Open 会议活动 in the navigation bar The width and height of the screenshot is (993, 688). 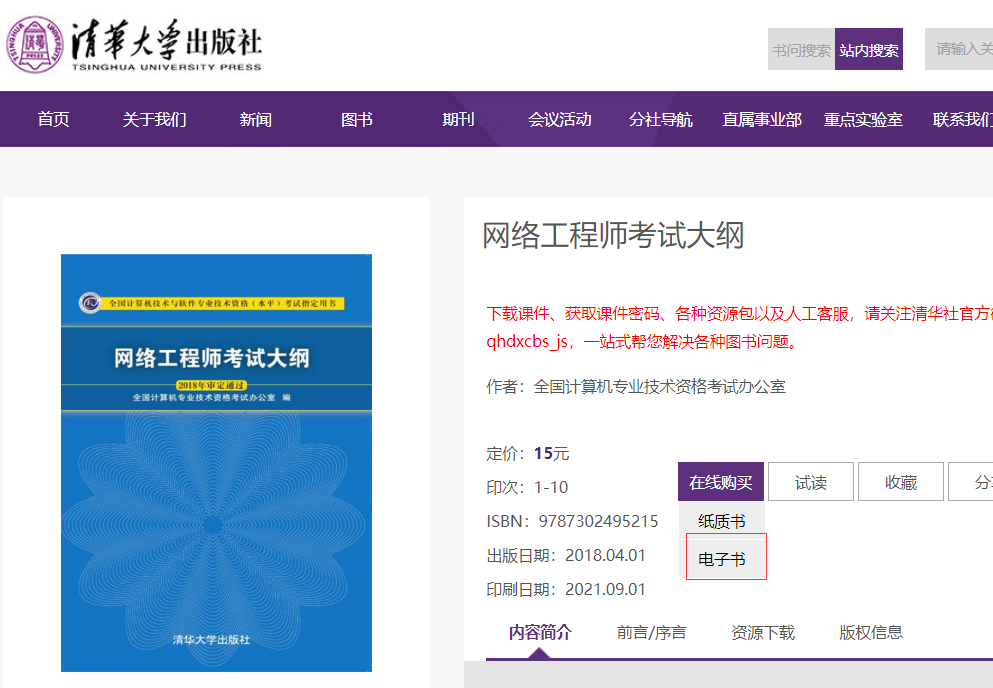click(x=560, y=120)
